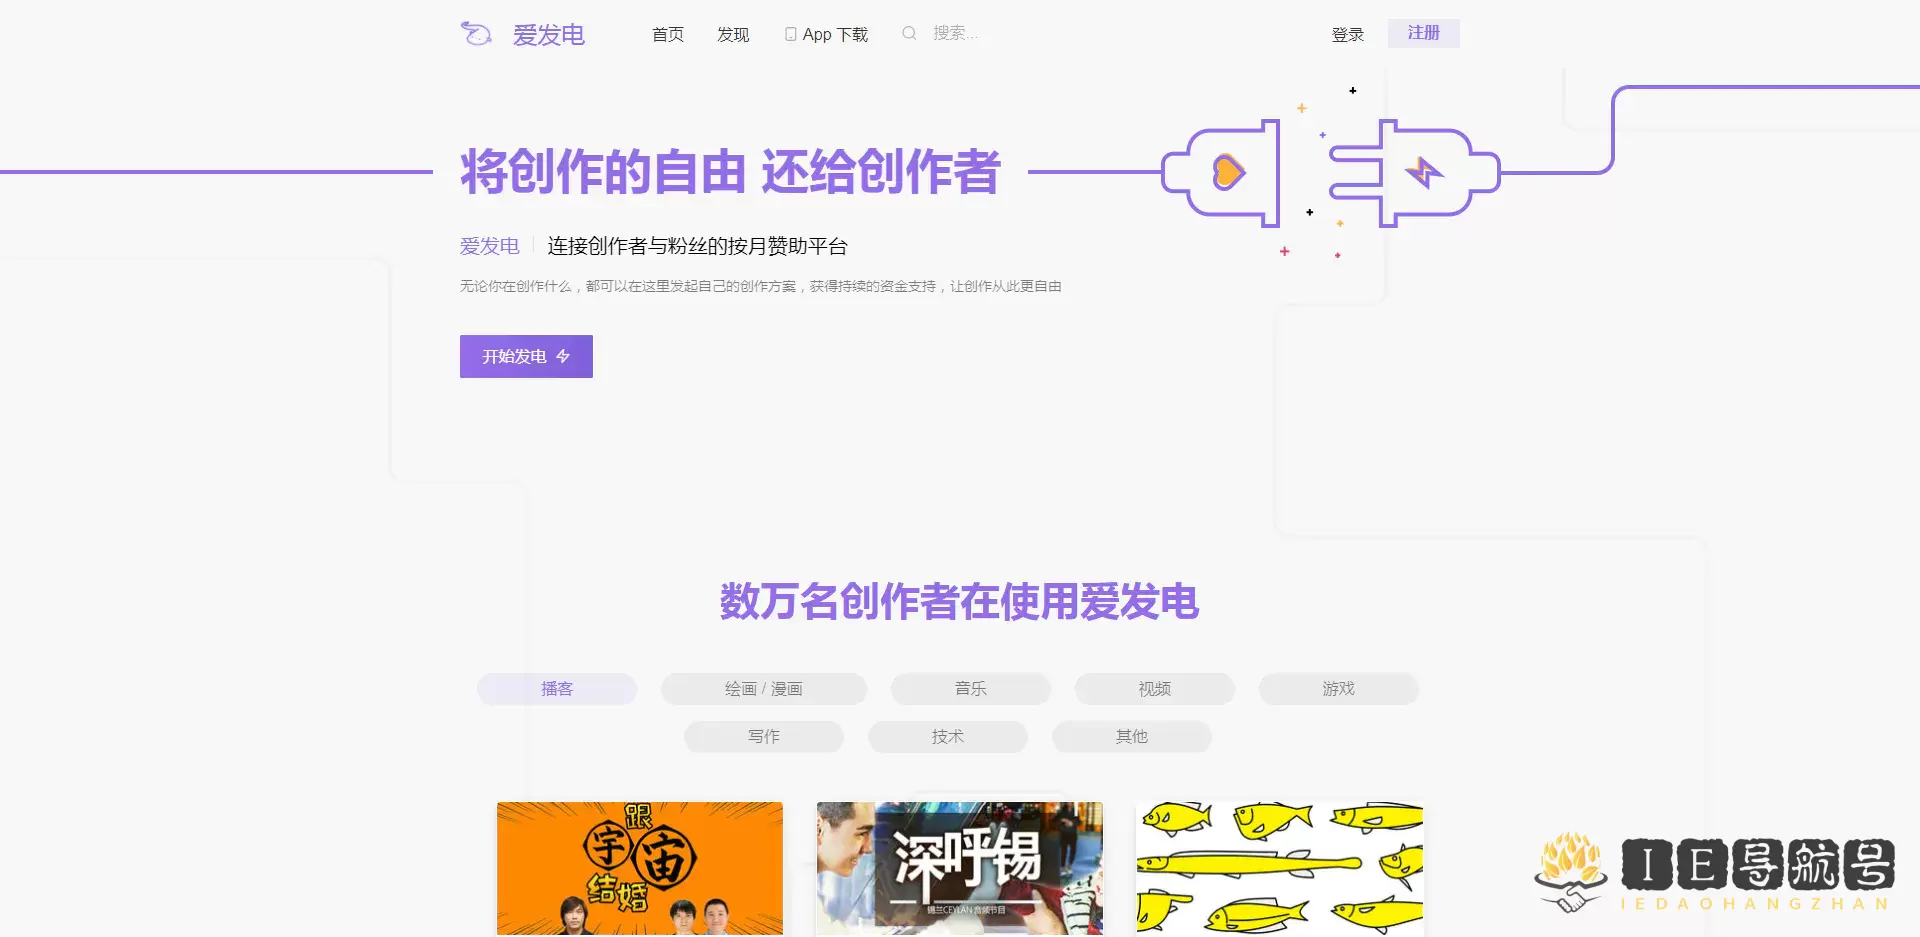
Task: Select the 其他 category
Action: 1131,736
